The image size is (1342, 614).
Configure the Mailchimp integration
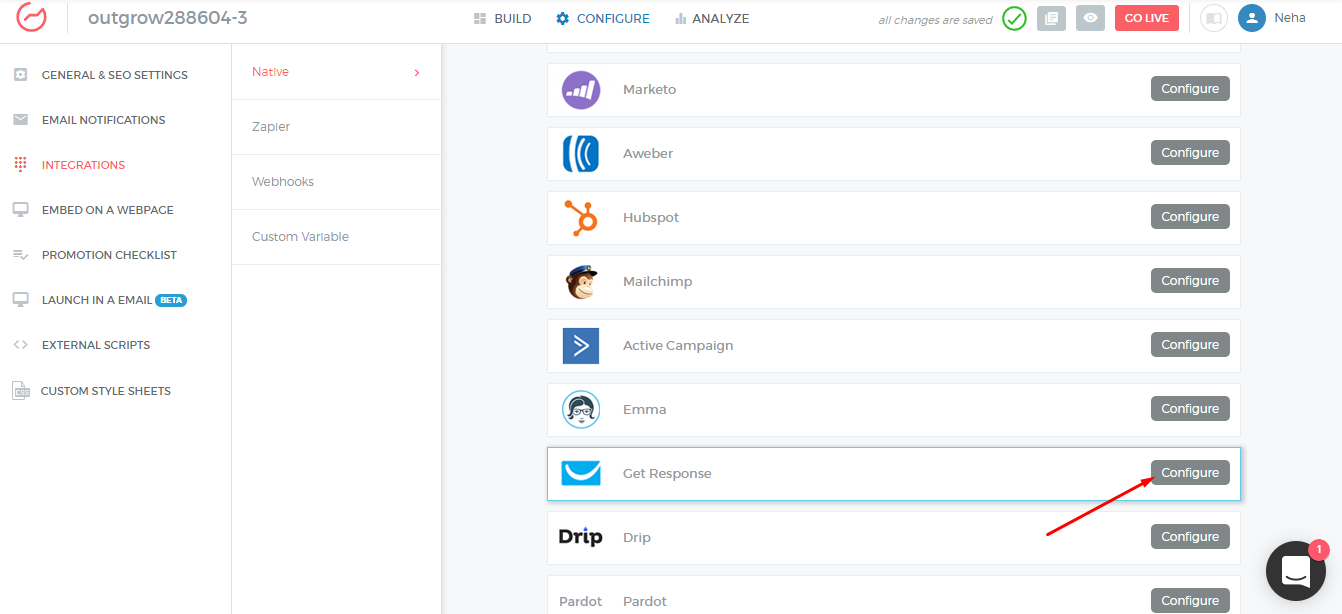pyautogui.click(x=1190, y=281)
